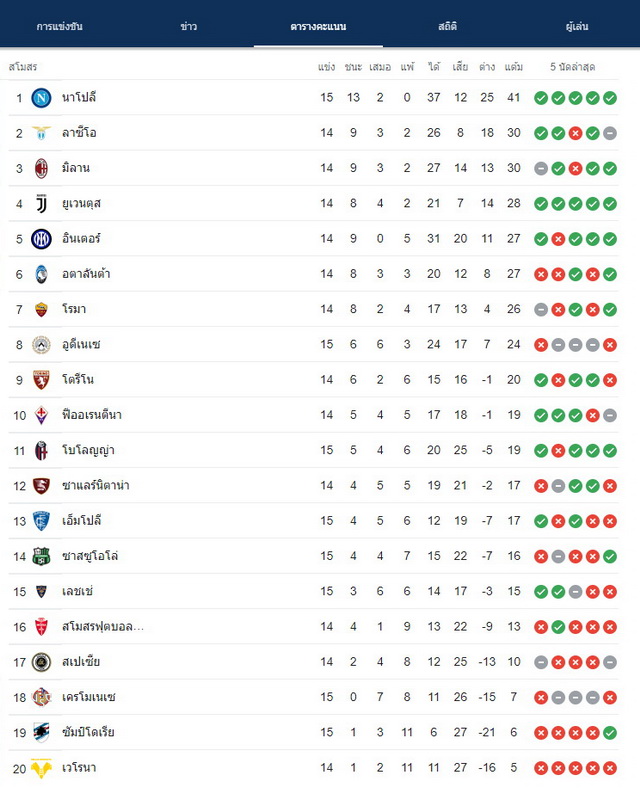The width and height of the screenshot is (640, 788).
Task: Click the Sassuolo green badge
Action: (41, 556)
